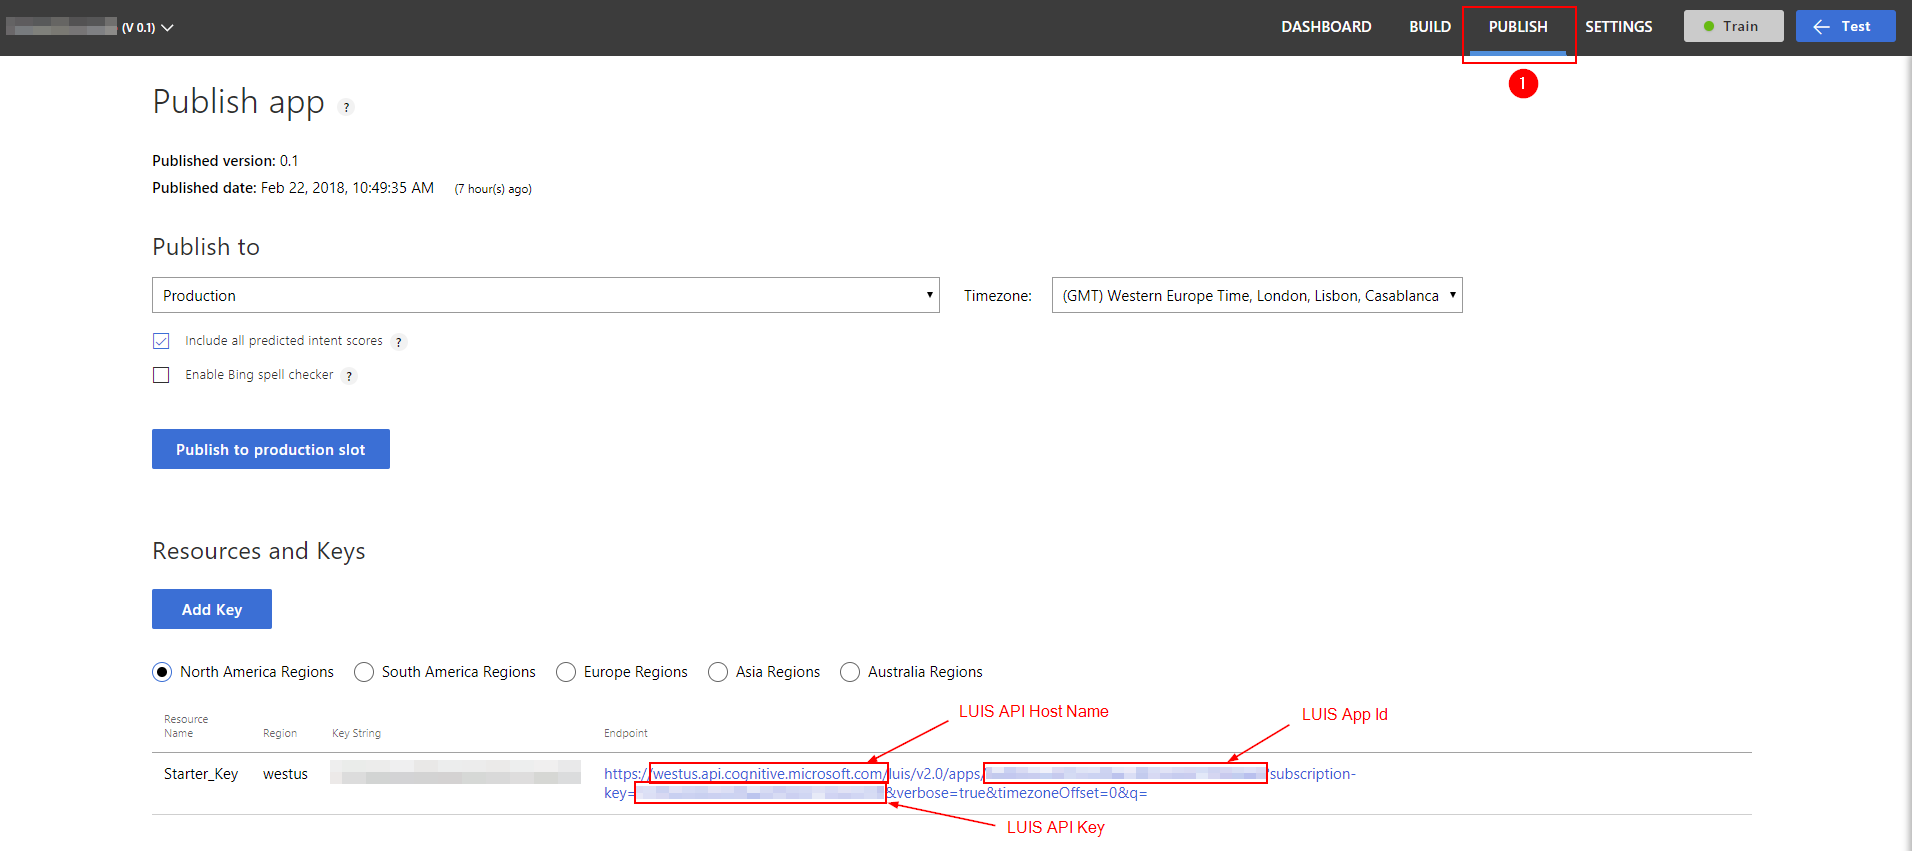Viewport: 1912px width, 851px height.
Task: Click the help icon beside Publish app
Action: pyautogui.click(x=346, y=107)
